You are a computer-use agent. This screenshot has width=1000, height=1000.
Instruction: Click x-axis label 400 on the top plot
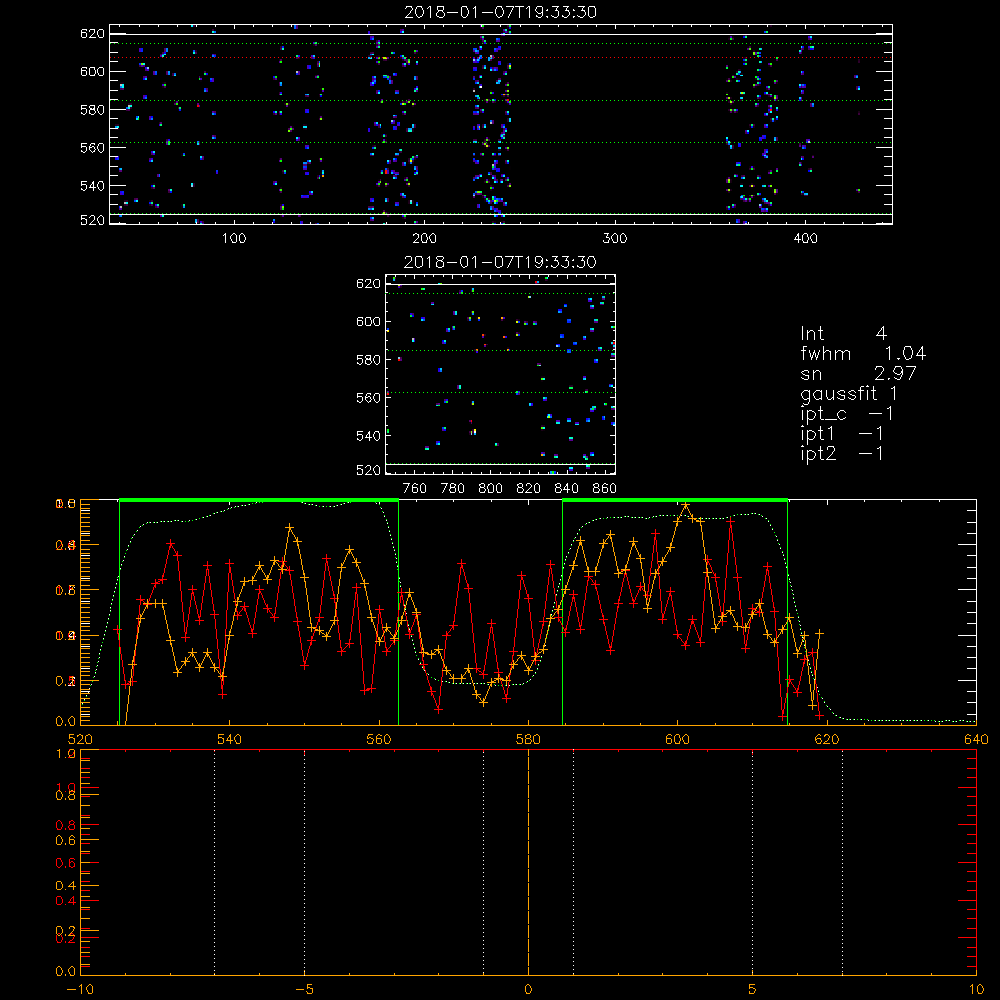pos(805,239)
